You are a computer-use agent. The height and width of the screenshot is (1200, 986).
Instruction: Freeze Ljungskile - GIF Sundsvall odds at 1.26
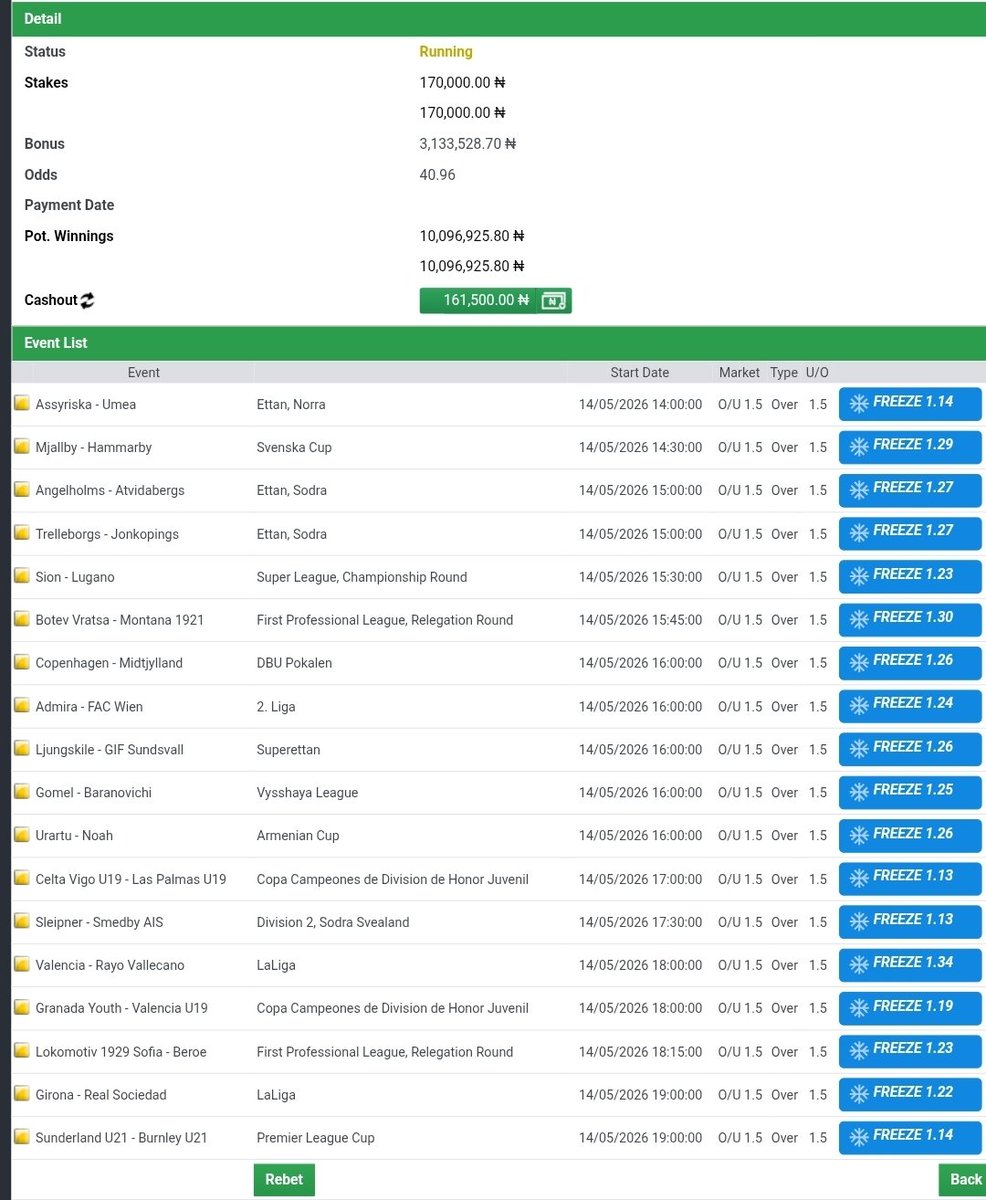pos(910,749)
